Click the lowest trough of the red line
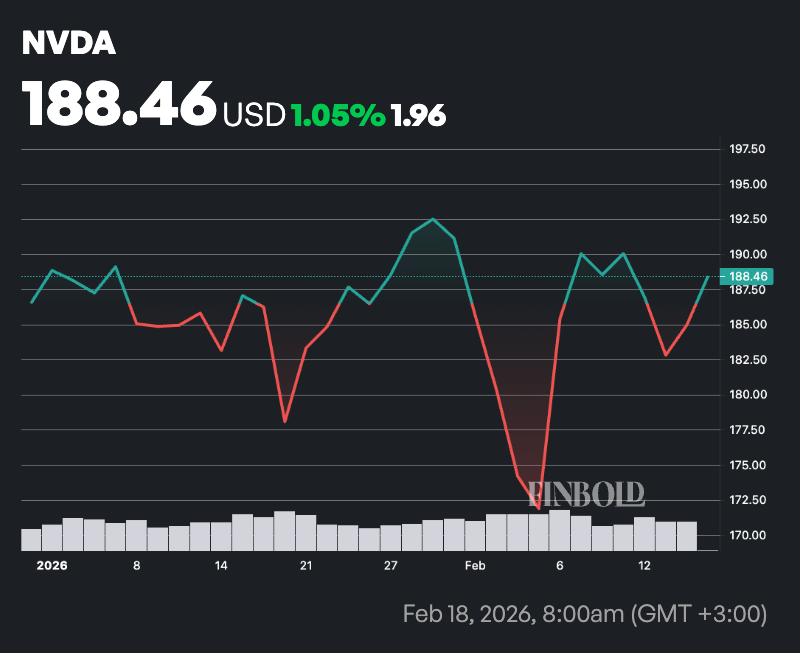Image resolution: width=800 pixels, height=653 pixels. tap(539, 508)
